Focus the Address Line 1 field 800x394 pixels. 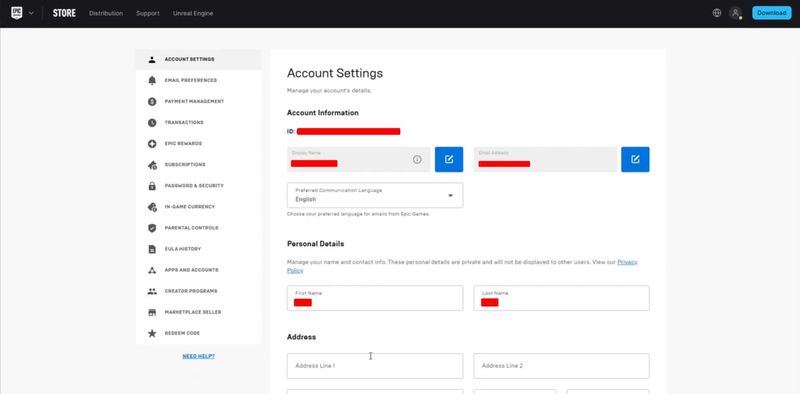pos(375,366)
